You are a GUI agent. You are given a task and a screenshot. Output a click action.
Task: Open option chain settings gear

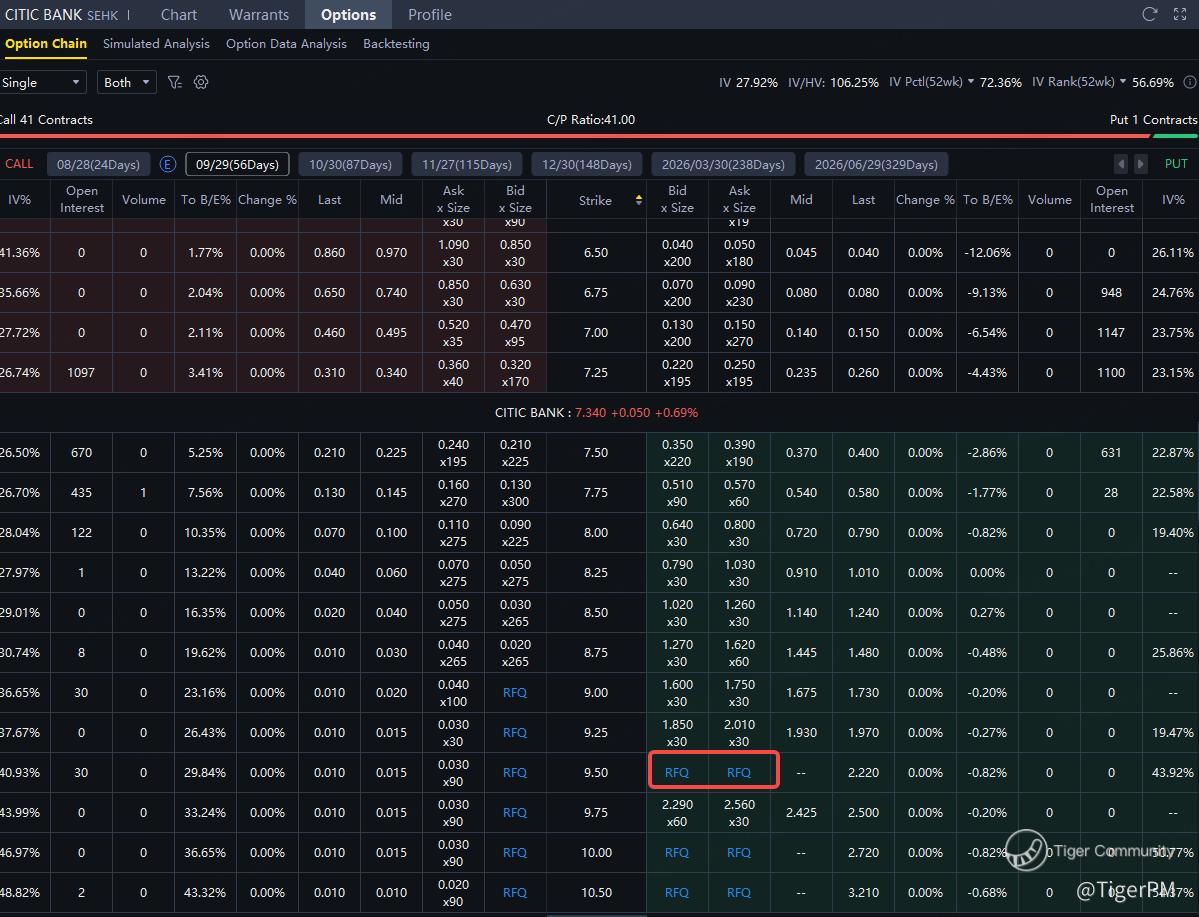click(x=201, y=82)
